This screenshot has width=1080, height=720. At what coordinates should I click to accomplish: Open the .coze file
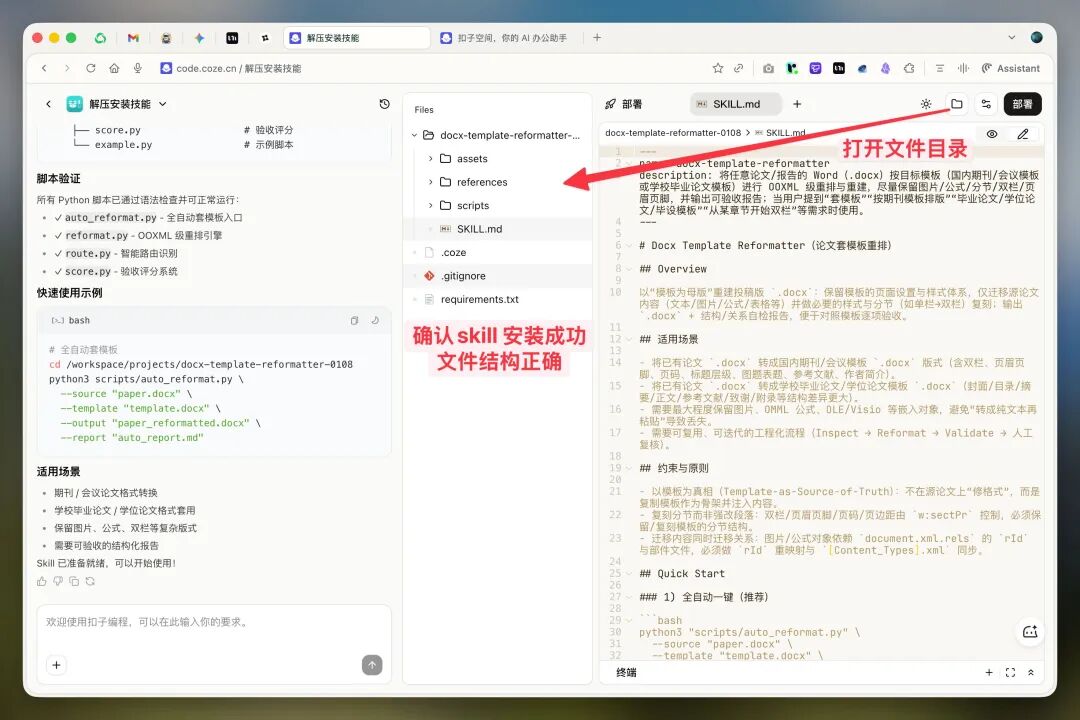pos(497,252)
